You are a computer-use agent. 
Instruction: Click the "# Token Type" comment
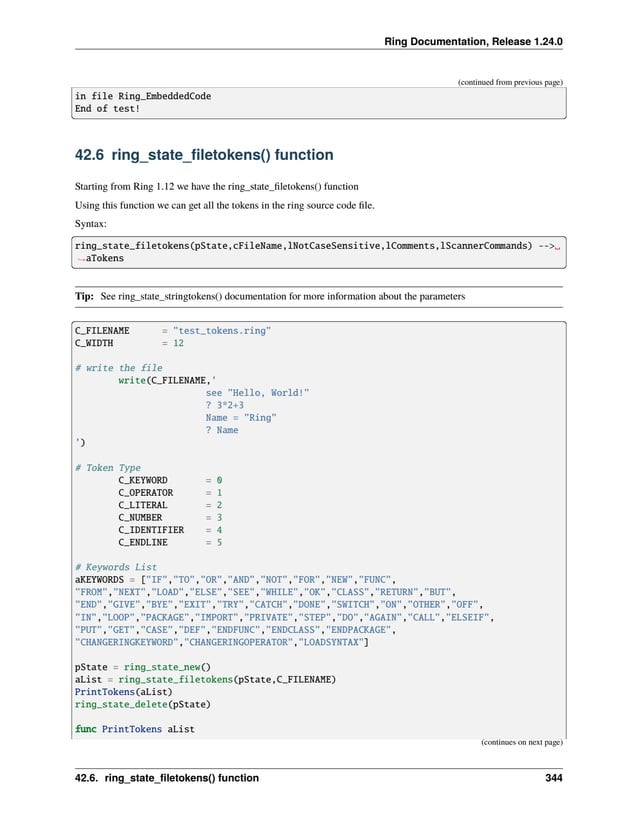pos(107,468)
